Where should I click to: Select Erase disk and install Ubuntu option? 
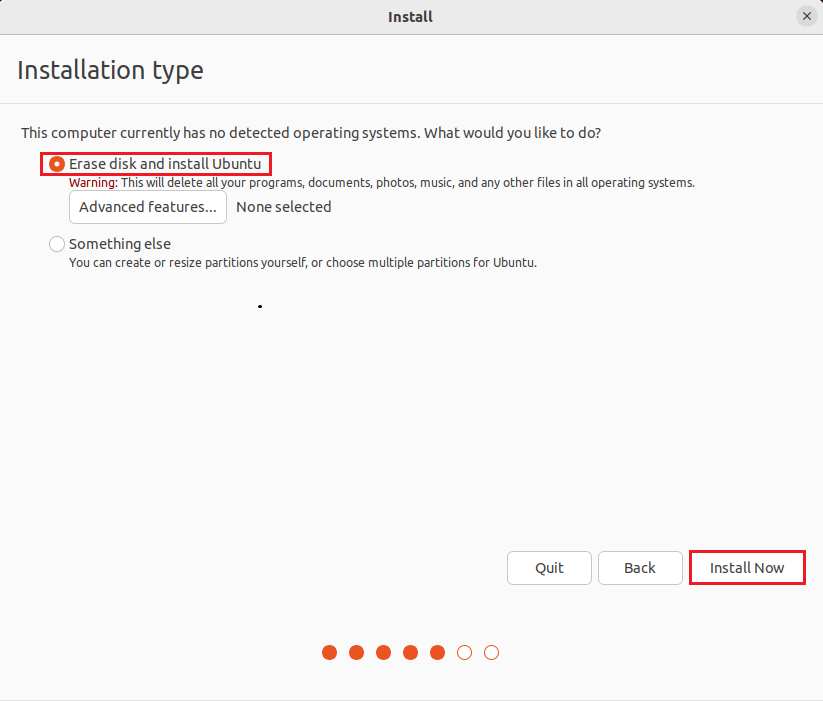(57, 163)
